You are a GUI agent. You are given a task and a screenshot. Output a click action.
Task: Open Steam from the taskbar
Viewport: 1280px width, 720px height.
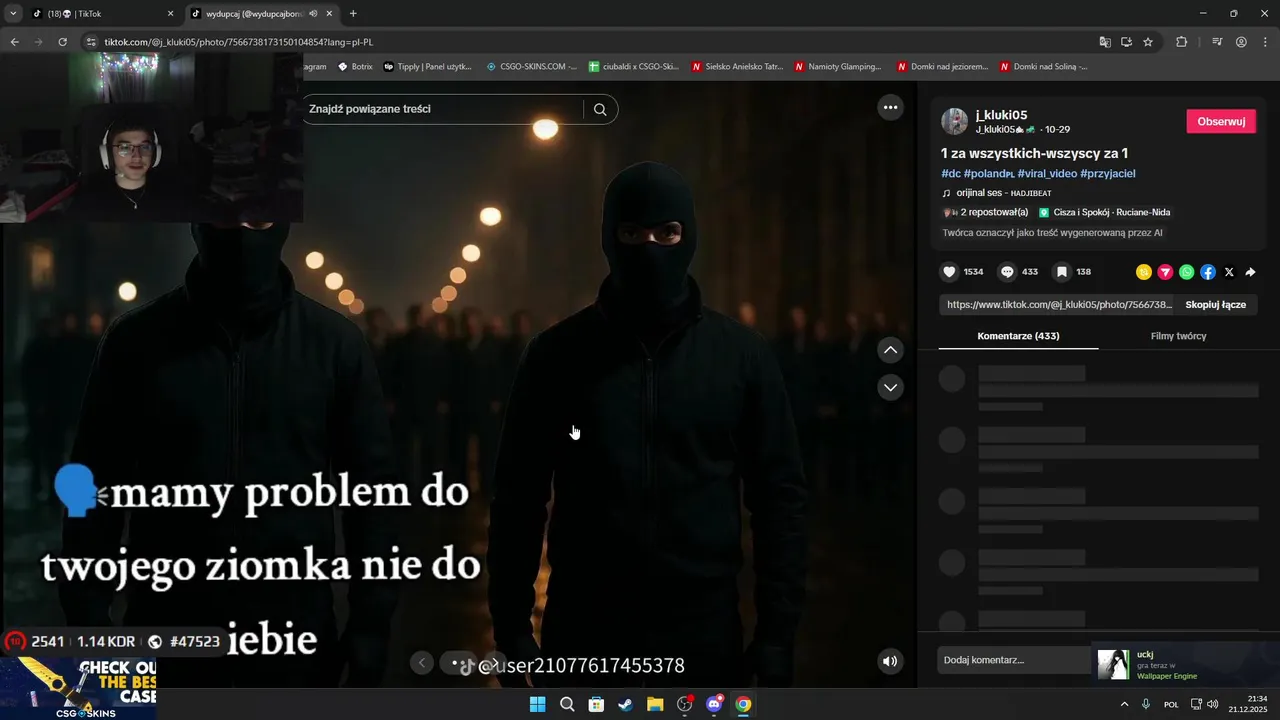click(x=625, y=704)
